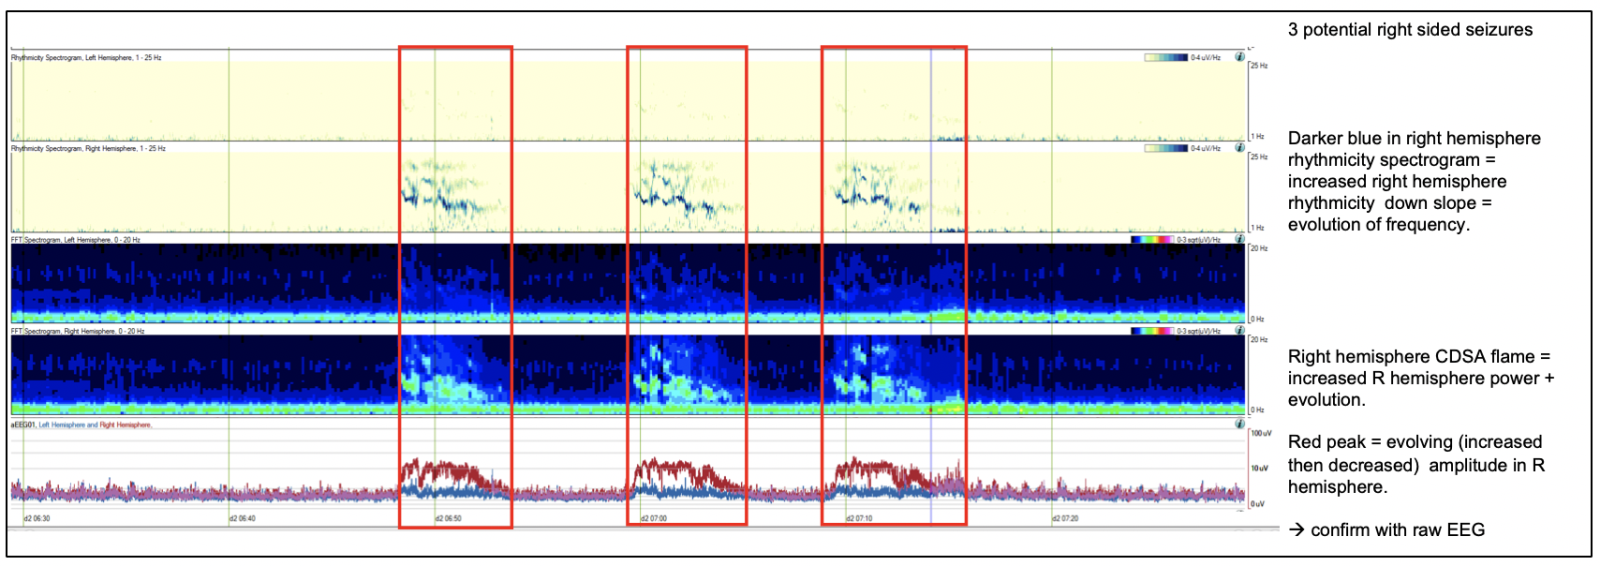Go to the d2 07:10 time marker
Image resolution: width=1600 pixels, height=566 pixels.
860,518
